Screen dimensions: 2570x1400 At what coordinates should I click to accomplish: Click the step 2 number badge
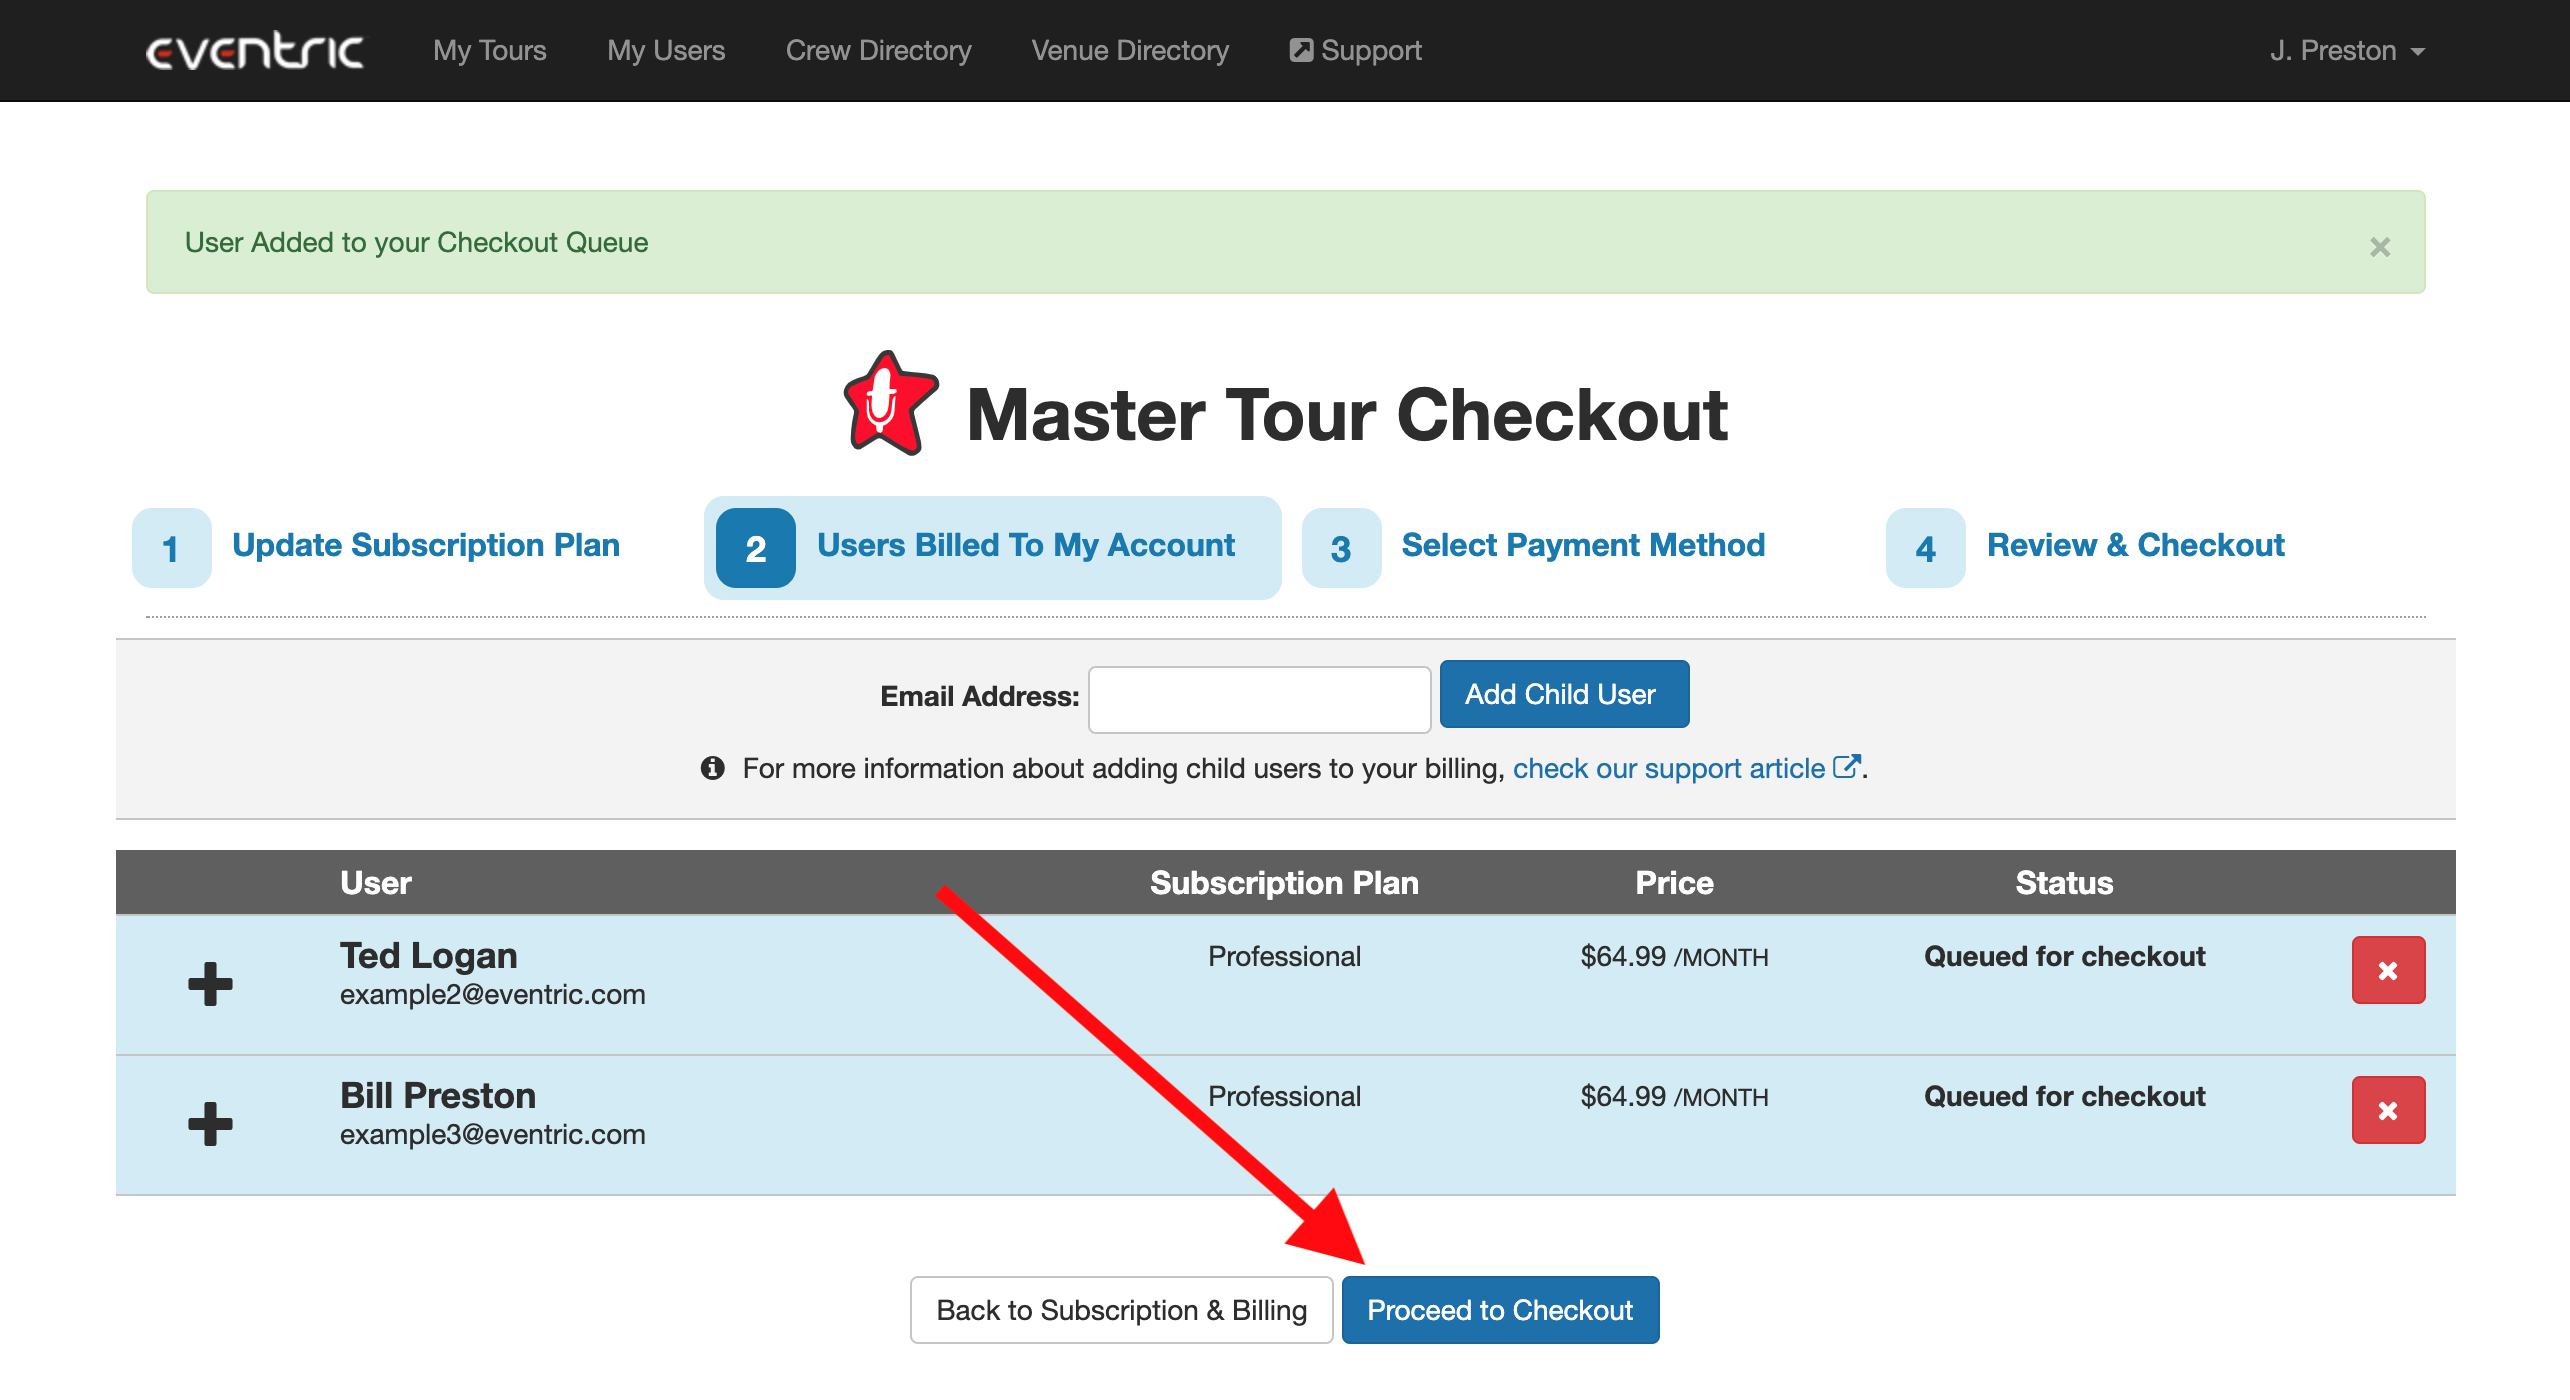tap(756, 548)
